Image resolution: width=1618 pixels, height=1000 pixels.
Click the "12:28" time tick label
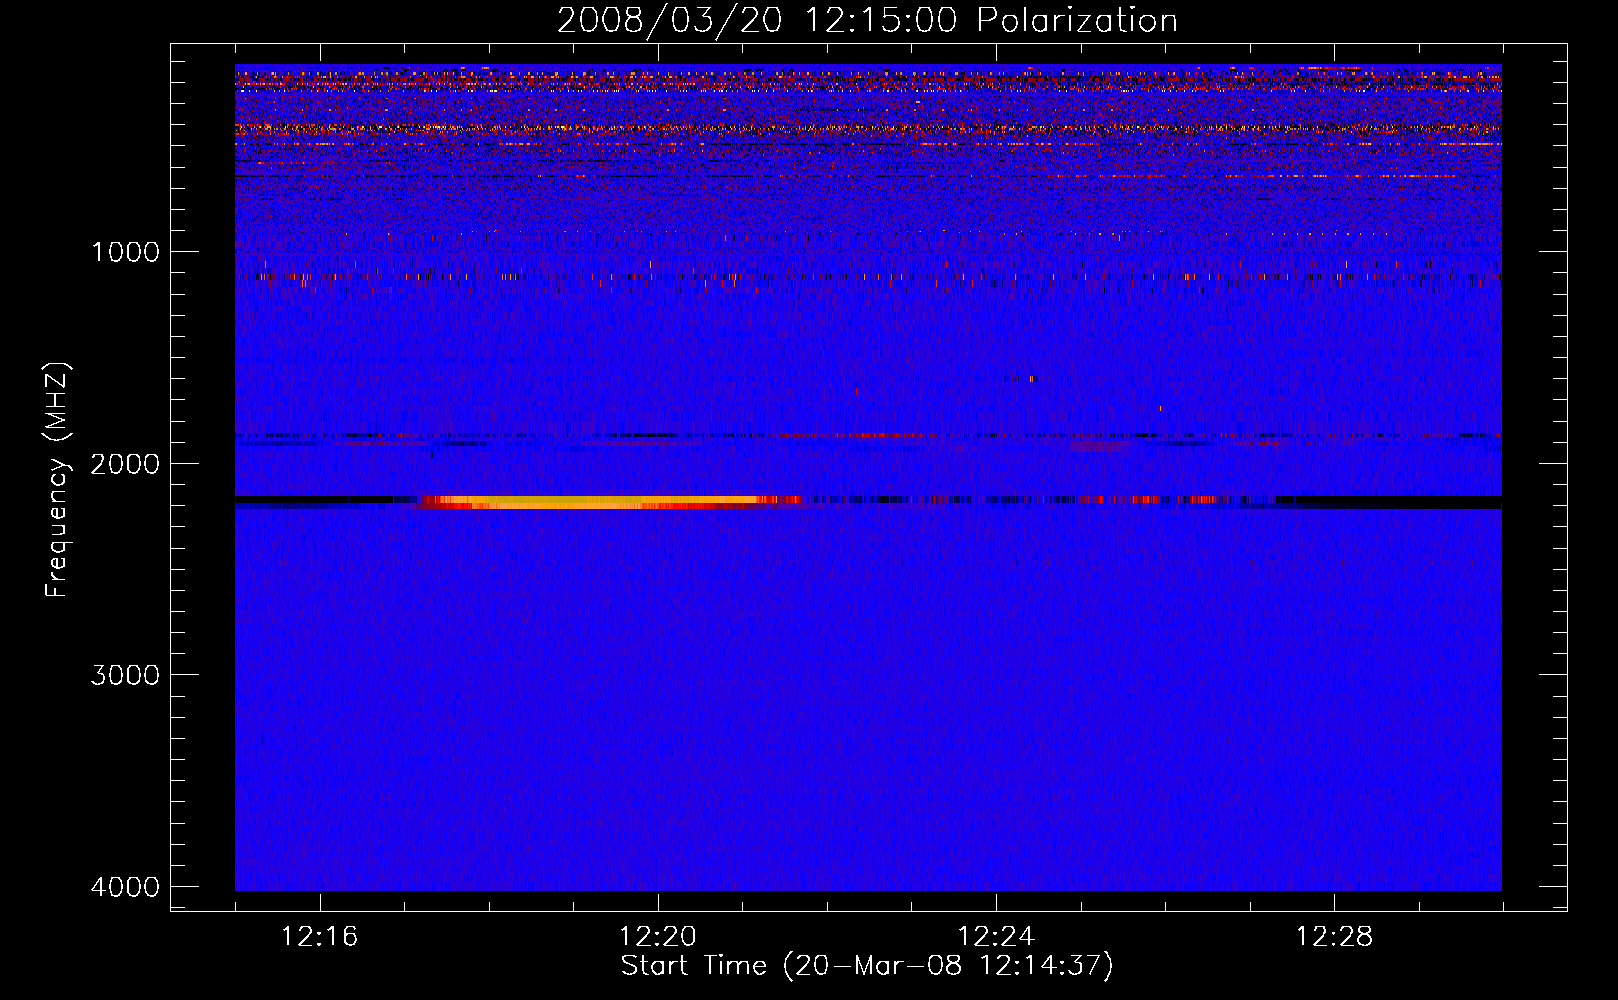(x=1334, y=937)
